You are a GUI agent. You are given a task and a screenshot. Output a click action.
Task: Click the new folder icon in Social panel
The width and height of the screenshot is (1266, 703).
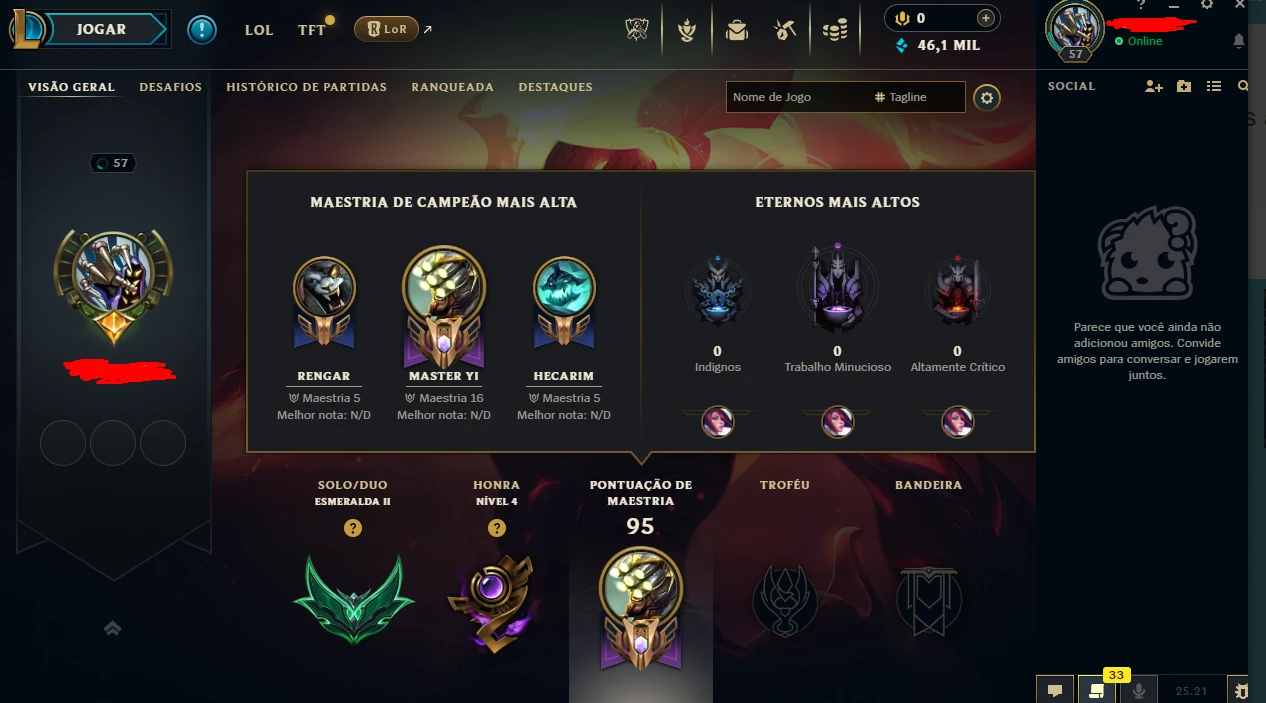point(1184,87)
